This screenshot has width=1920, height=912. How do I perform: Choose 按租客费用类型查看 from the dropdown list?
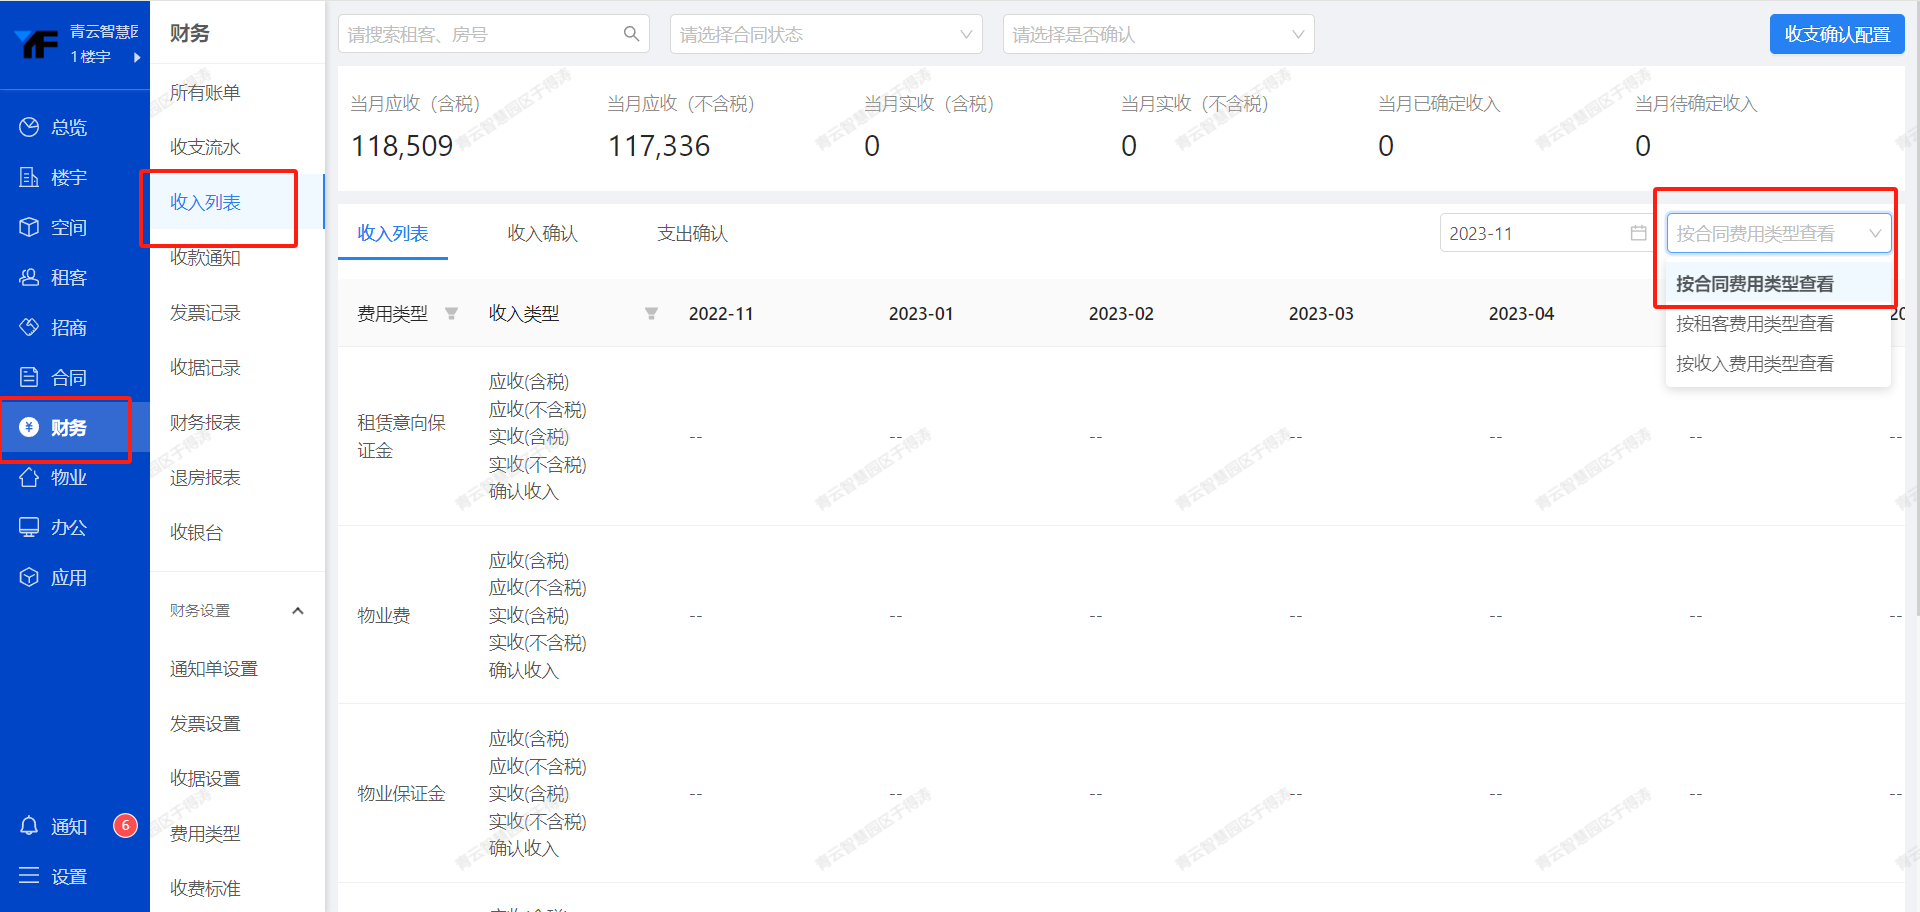tap(1754, 324)
